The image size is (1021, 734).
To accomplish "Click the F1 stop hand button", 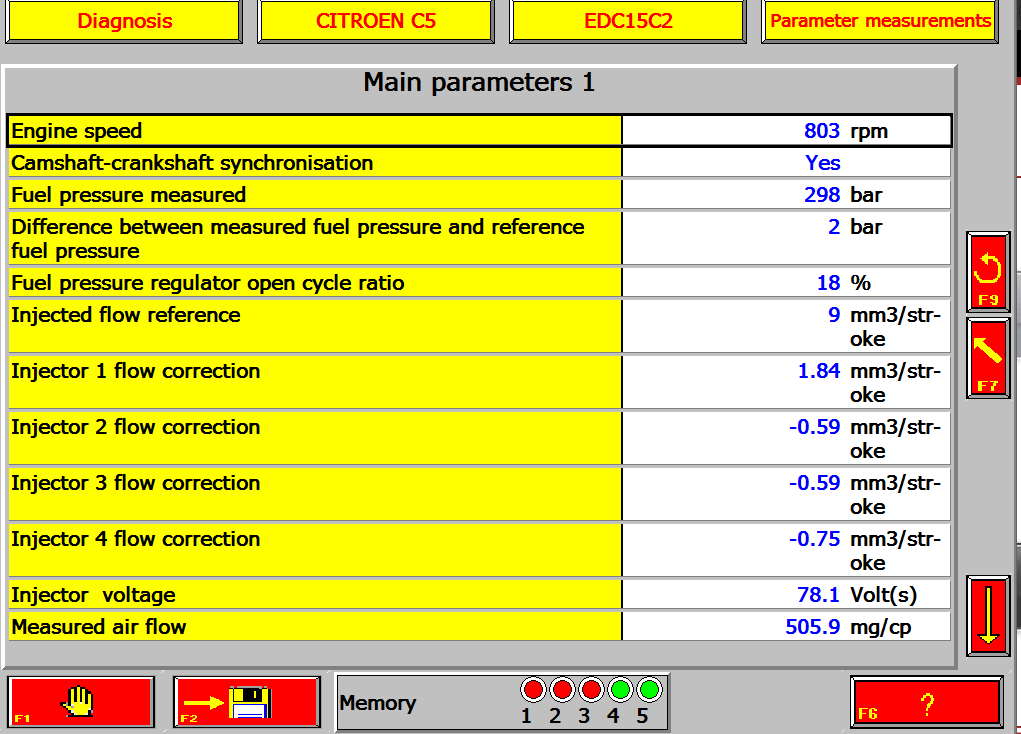I will (81, 701).
